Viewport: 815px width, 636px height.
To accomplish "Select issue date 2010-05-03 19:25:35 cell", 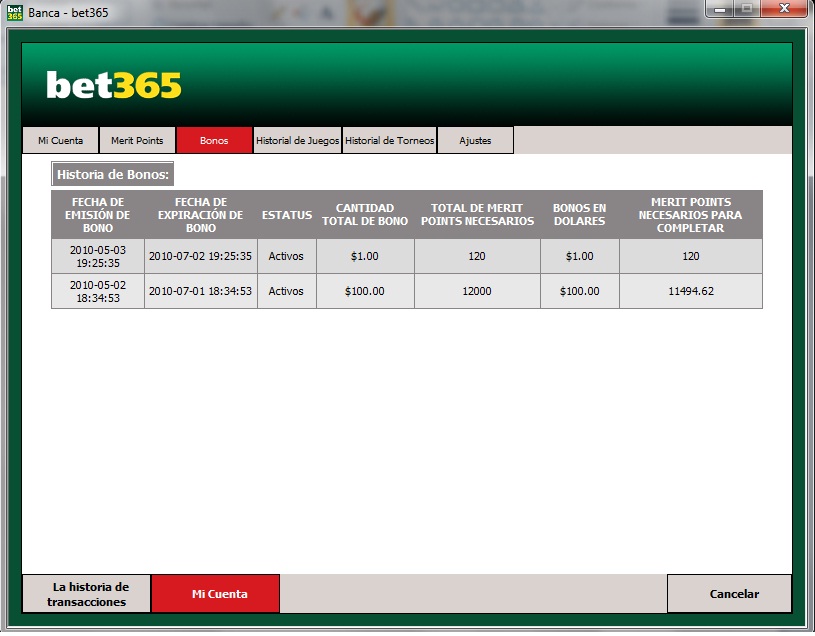I will pyautogui.click(x=98, y=256).
